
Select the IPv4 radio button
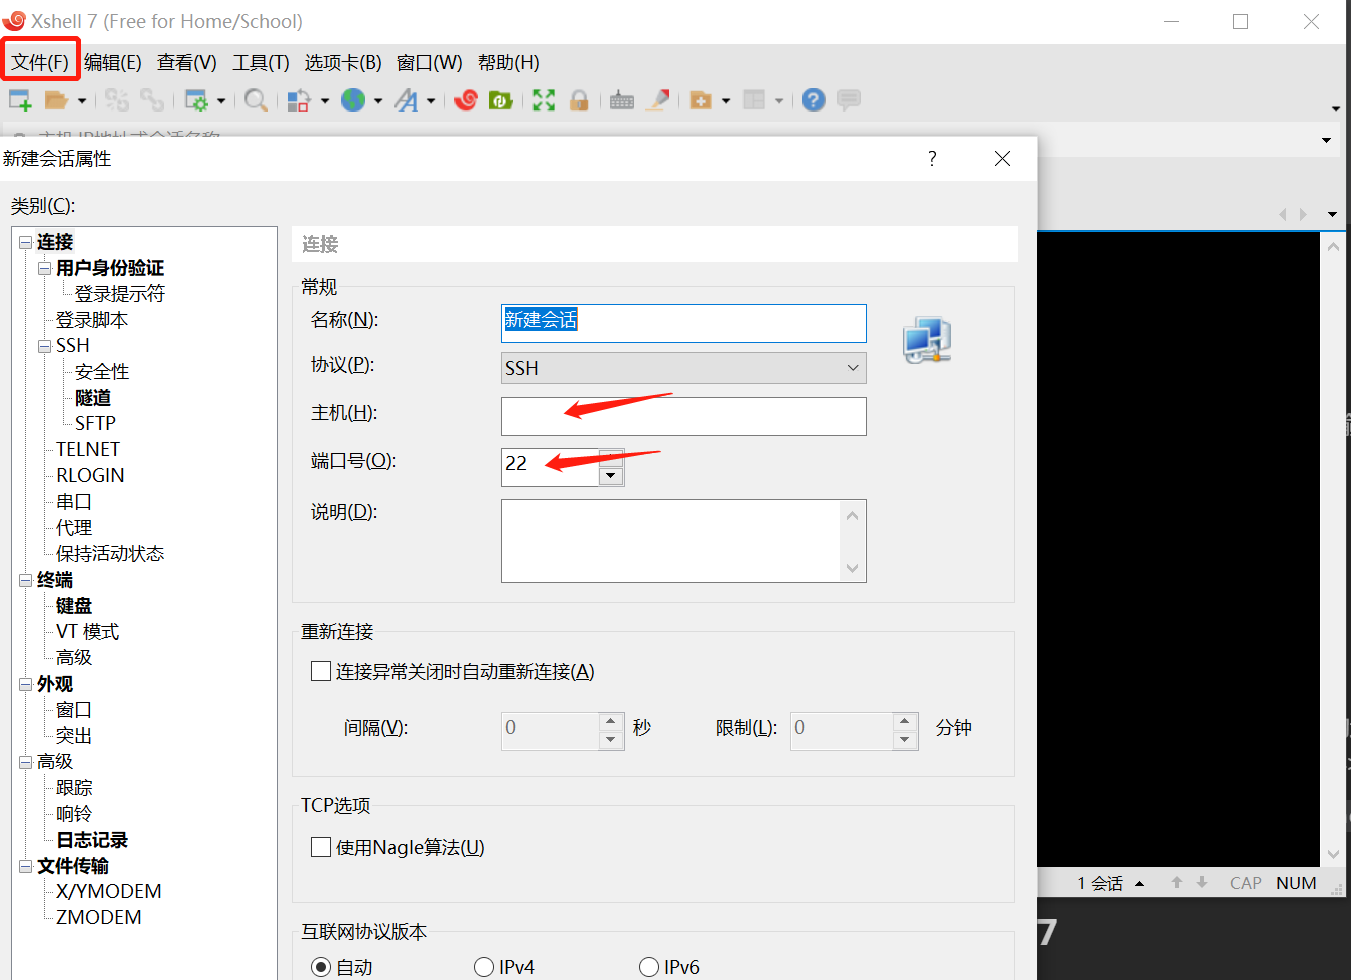click(484, 966)
